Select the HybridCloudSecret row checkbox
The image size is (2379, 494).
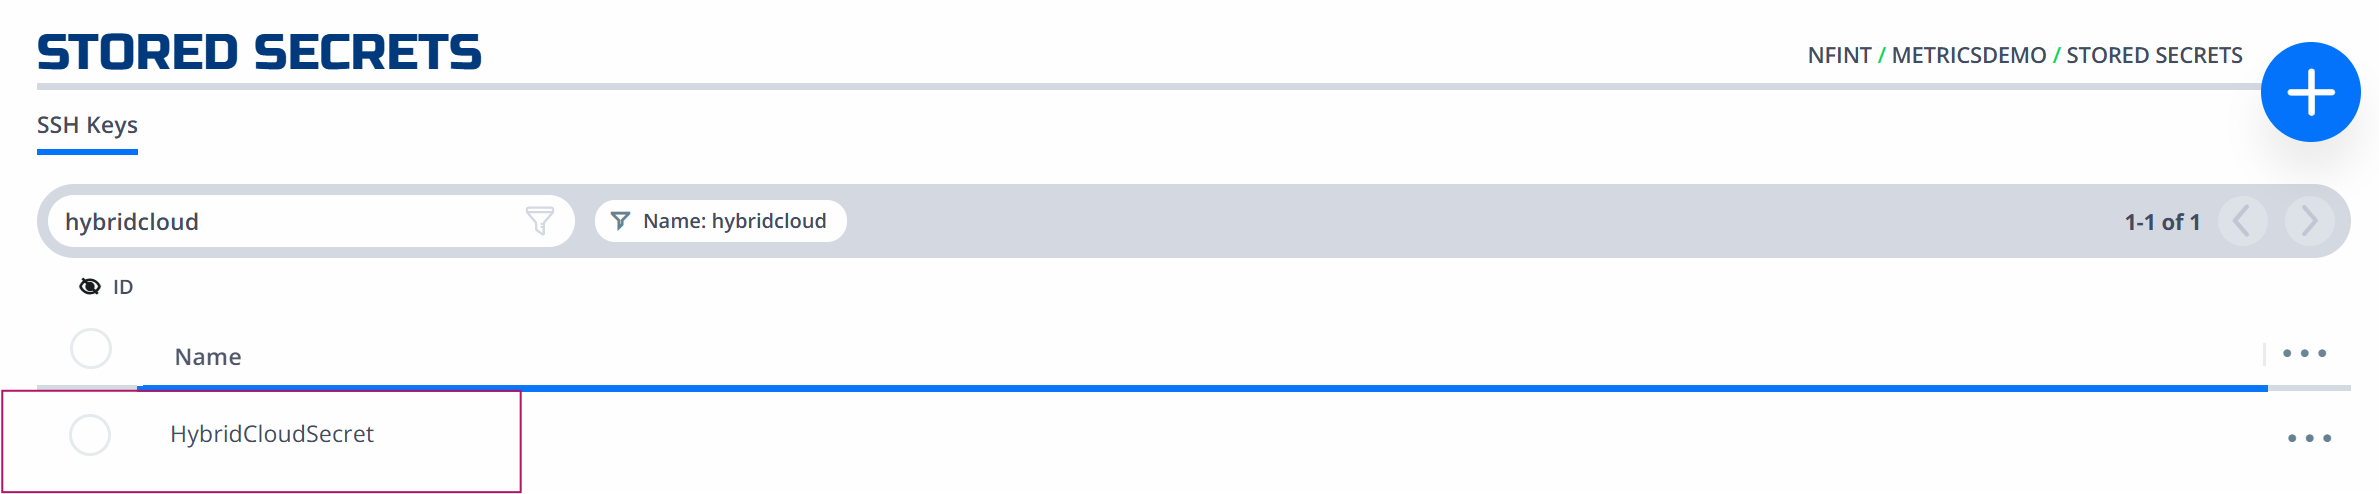[90, 435]
